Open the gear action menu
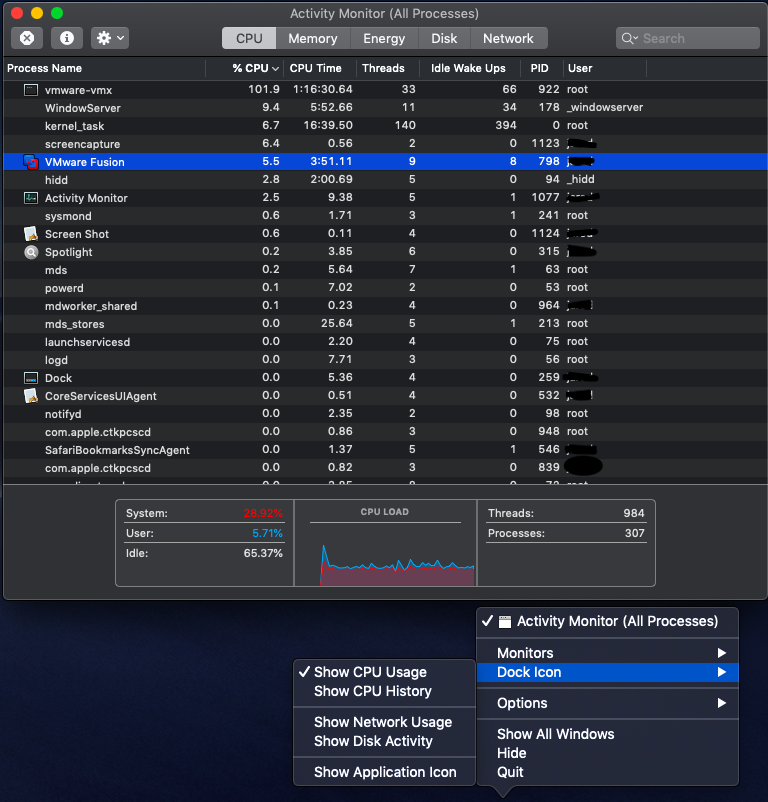 coord(110,38)
